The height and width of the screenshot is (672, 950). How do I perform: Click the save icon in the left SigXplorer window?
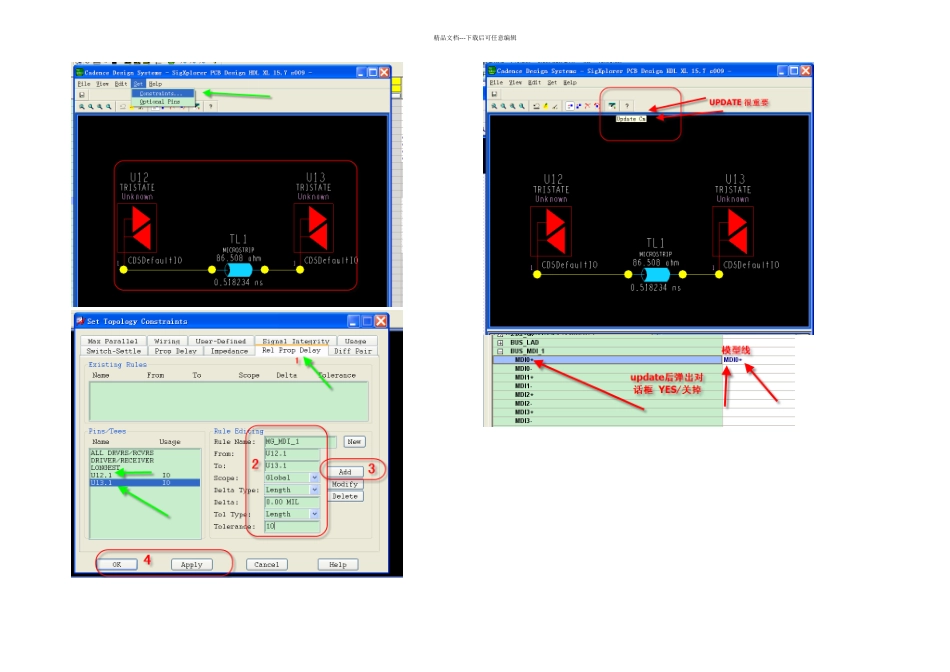click(x=82, y=95)
